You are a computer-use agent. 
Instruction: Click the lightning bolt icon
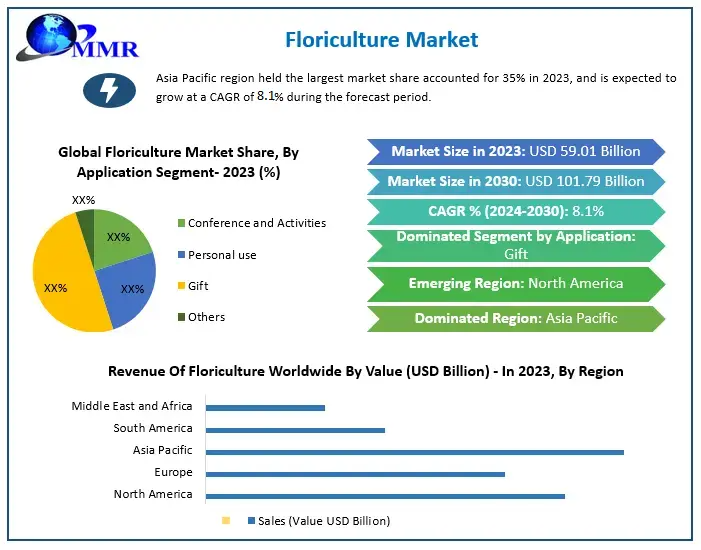tap(109, 90)
